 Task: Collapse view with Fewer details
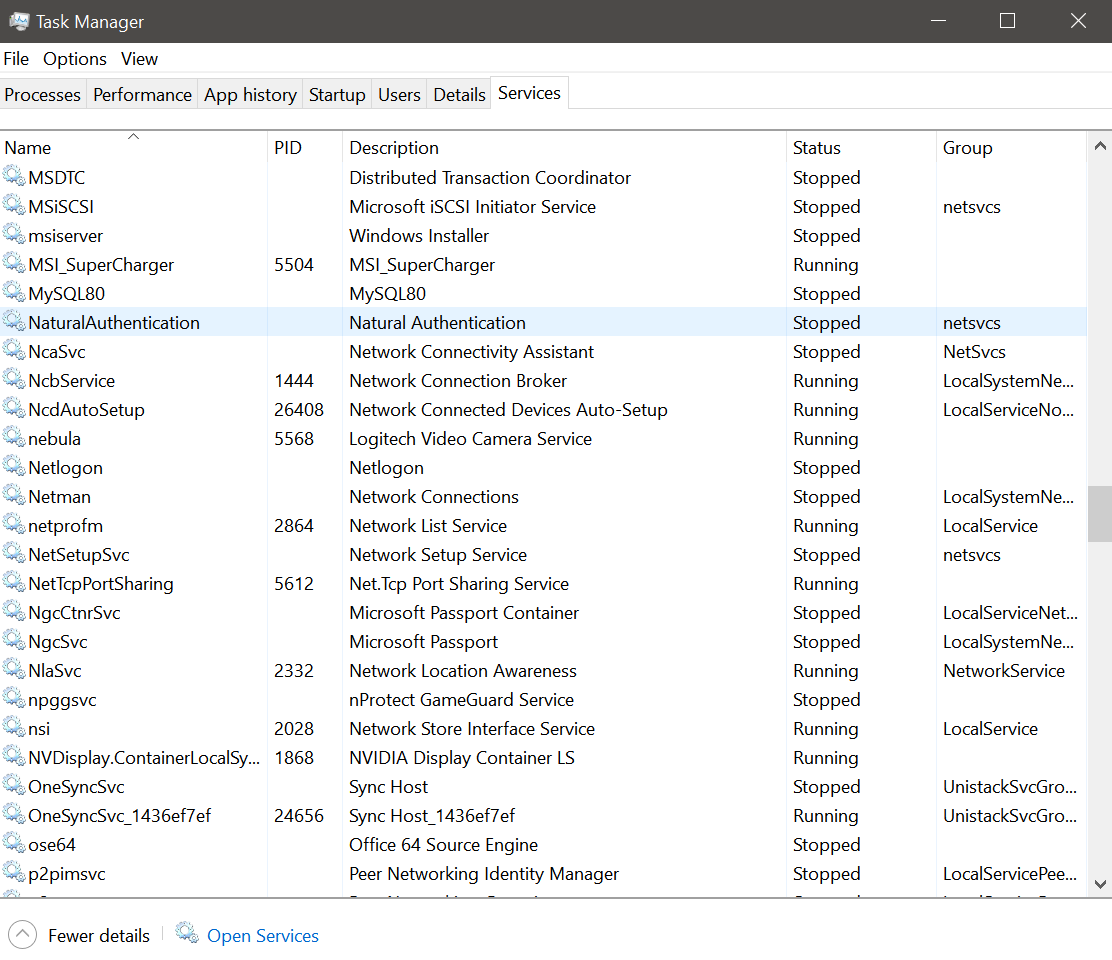pyautogui.click(x=79, y=935)
